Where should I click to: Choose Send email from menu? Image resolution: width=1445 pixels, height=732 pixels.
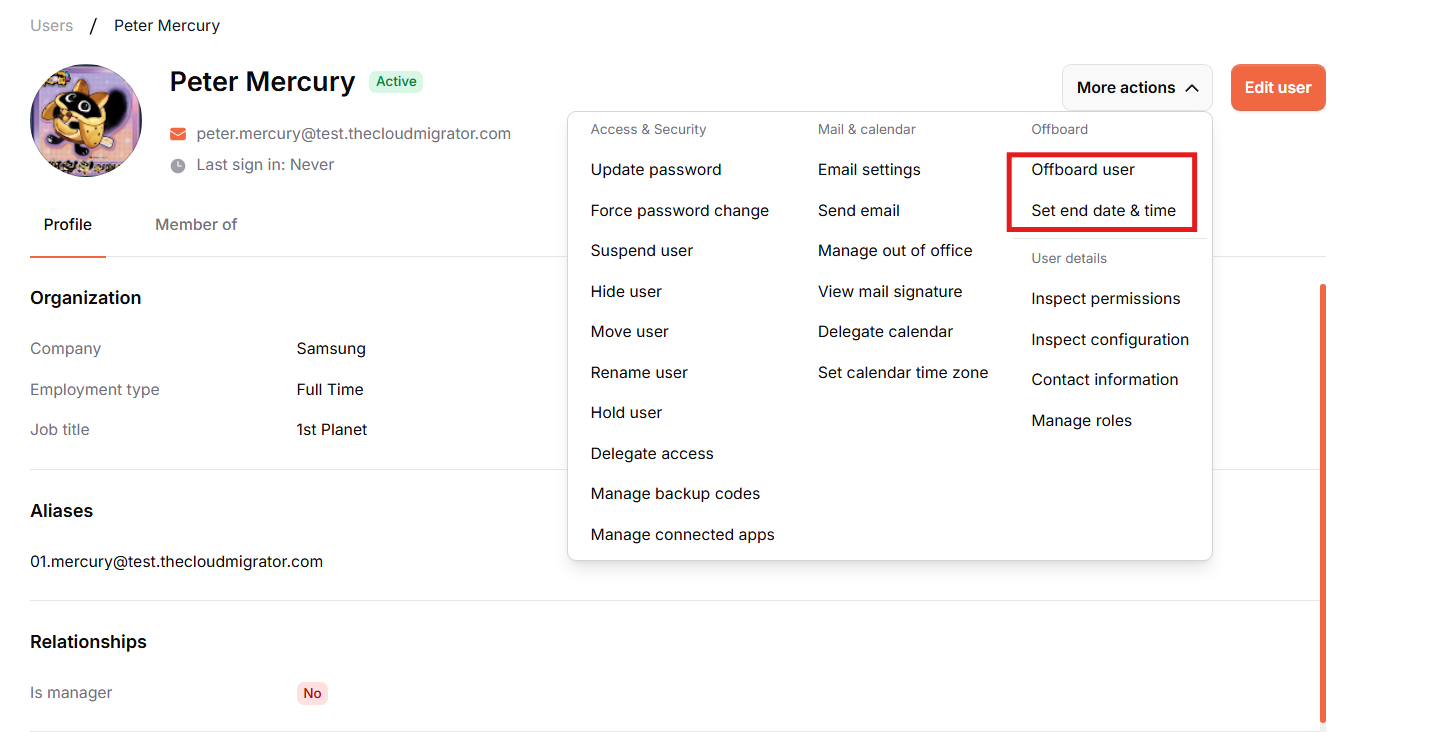[859, 211]
